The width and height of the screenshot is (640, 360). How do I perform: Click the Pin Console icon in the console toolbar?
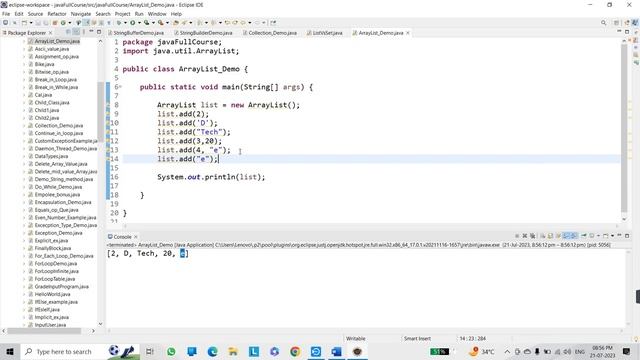coord(584,236)
